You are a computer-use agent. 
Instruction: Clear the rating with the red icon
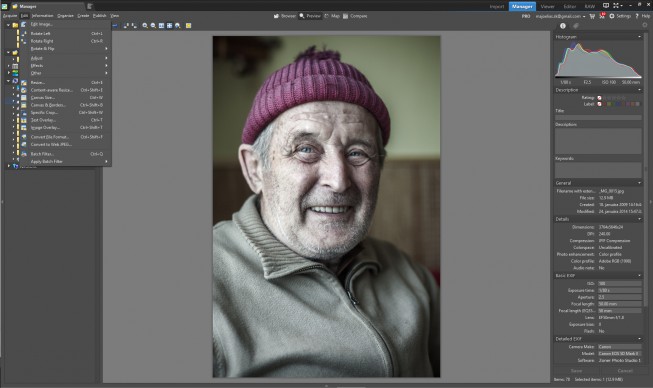599,98
